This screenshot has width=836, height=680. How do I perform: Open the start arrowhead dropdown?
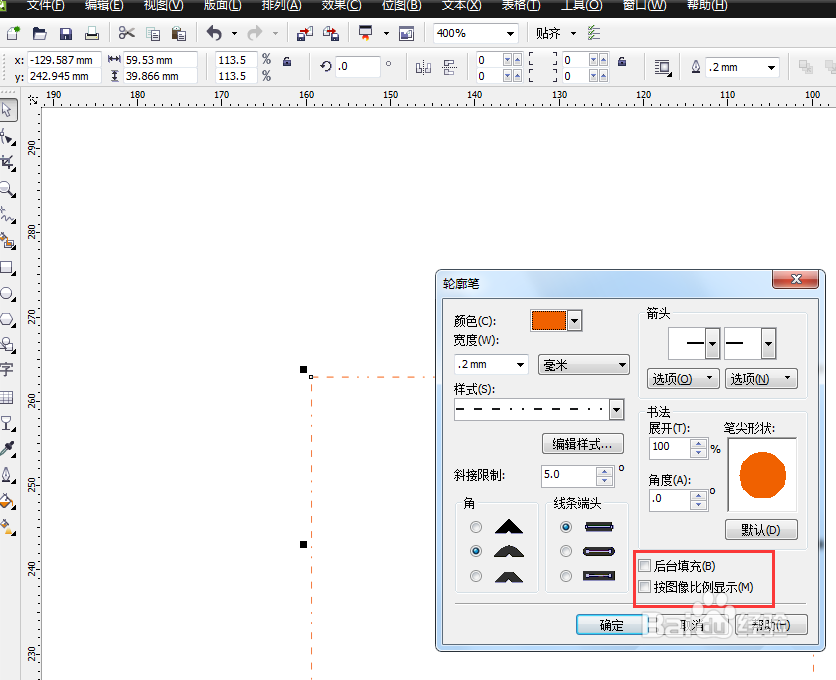coord(712,343)
